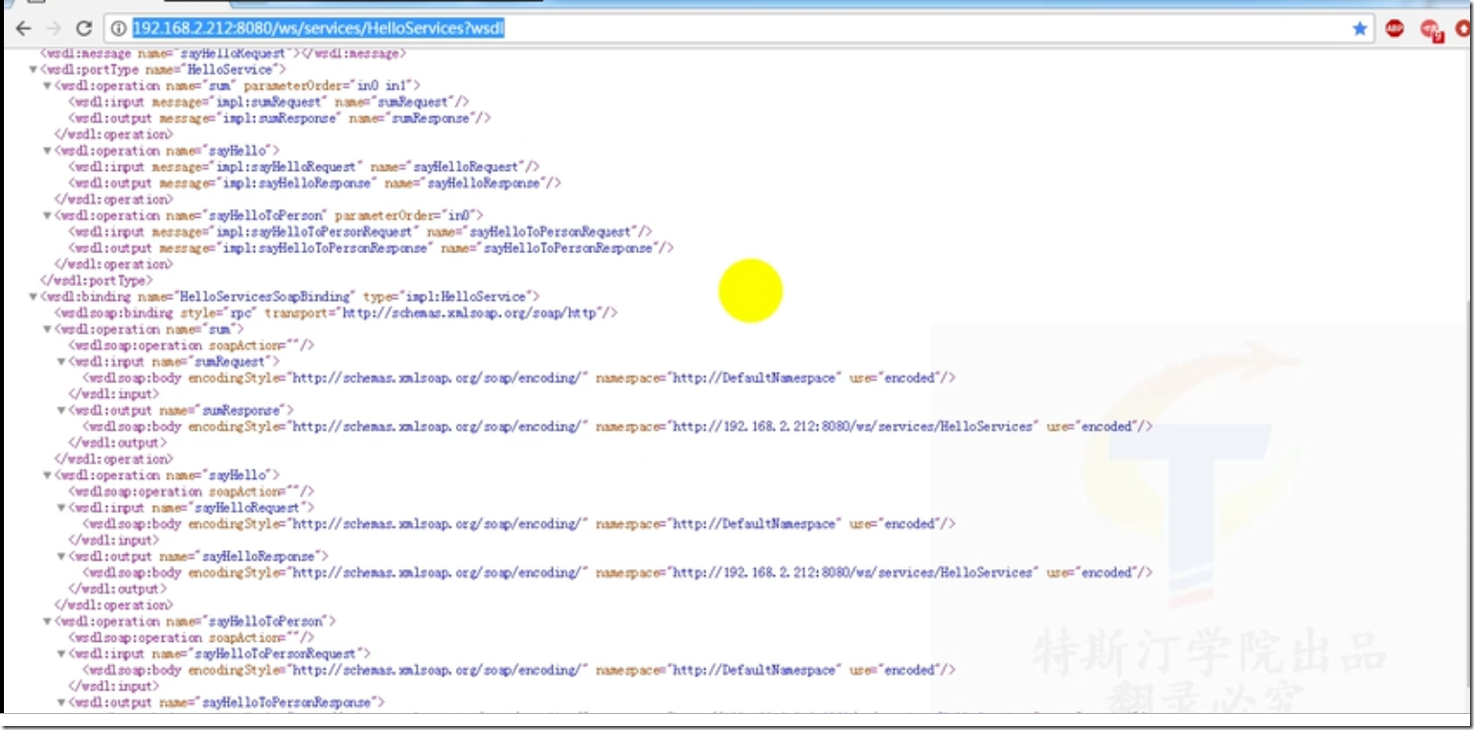This screenshot has width=1474, height=730.
Task: Collapse sayHelloToPerson operation with parameterOrder "in0"
Action: tap(46, 216)
